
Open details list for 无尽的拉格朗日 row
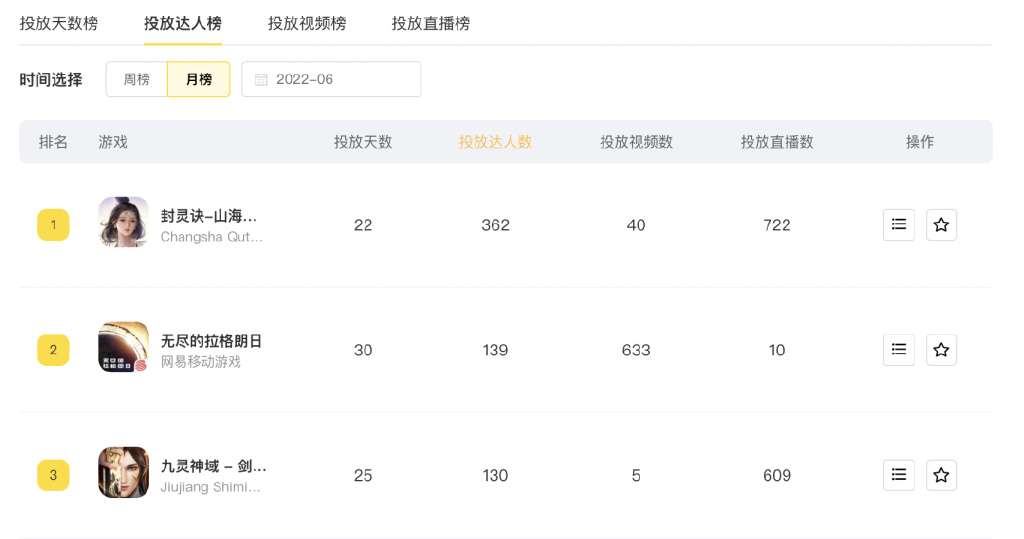tap(898, 350)
